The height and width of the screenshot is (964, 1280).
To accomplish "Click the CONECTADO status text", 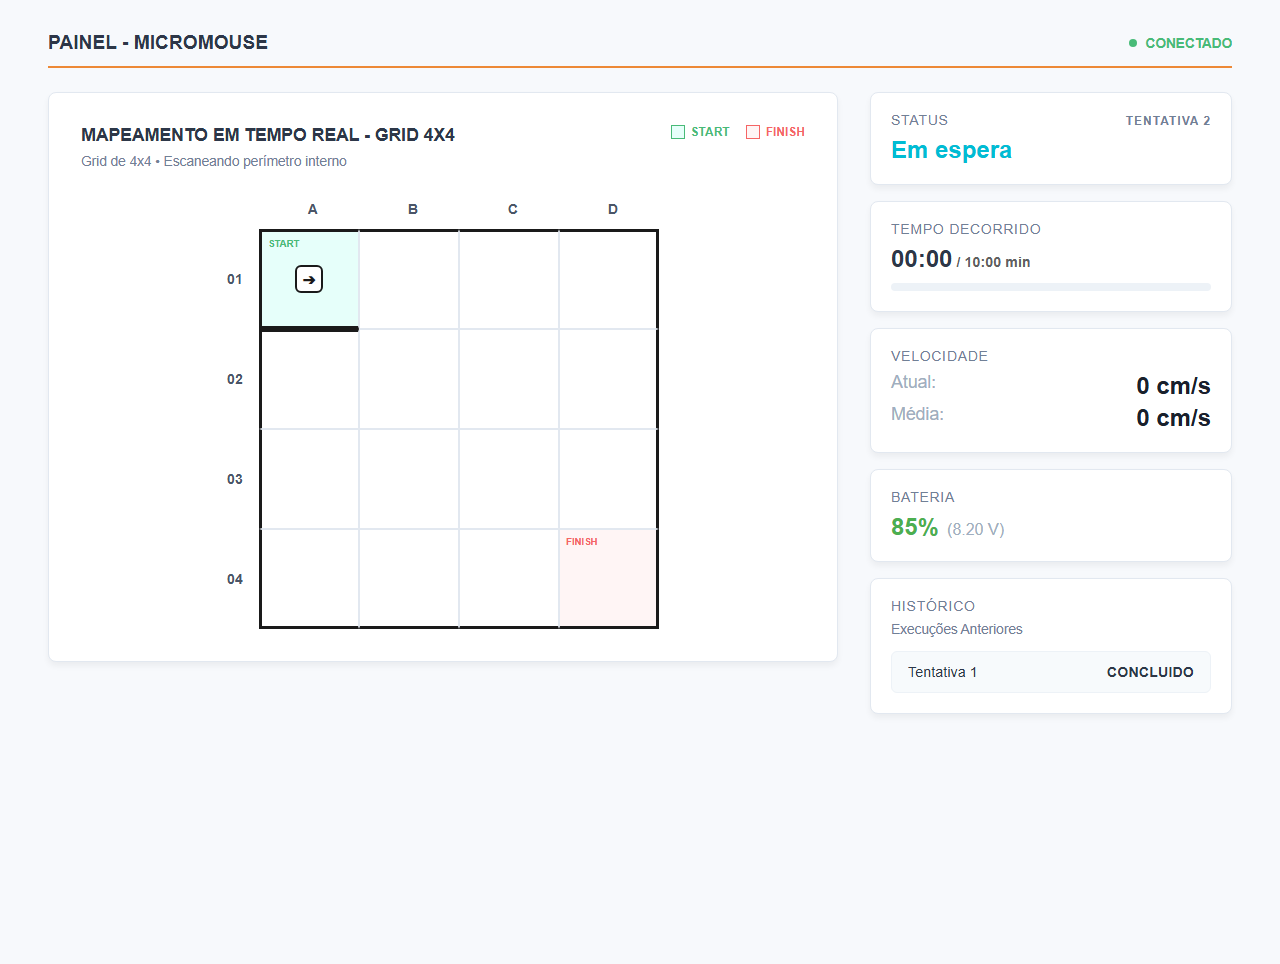I will 1188,43.
